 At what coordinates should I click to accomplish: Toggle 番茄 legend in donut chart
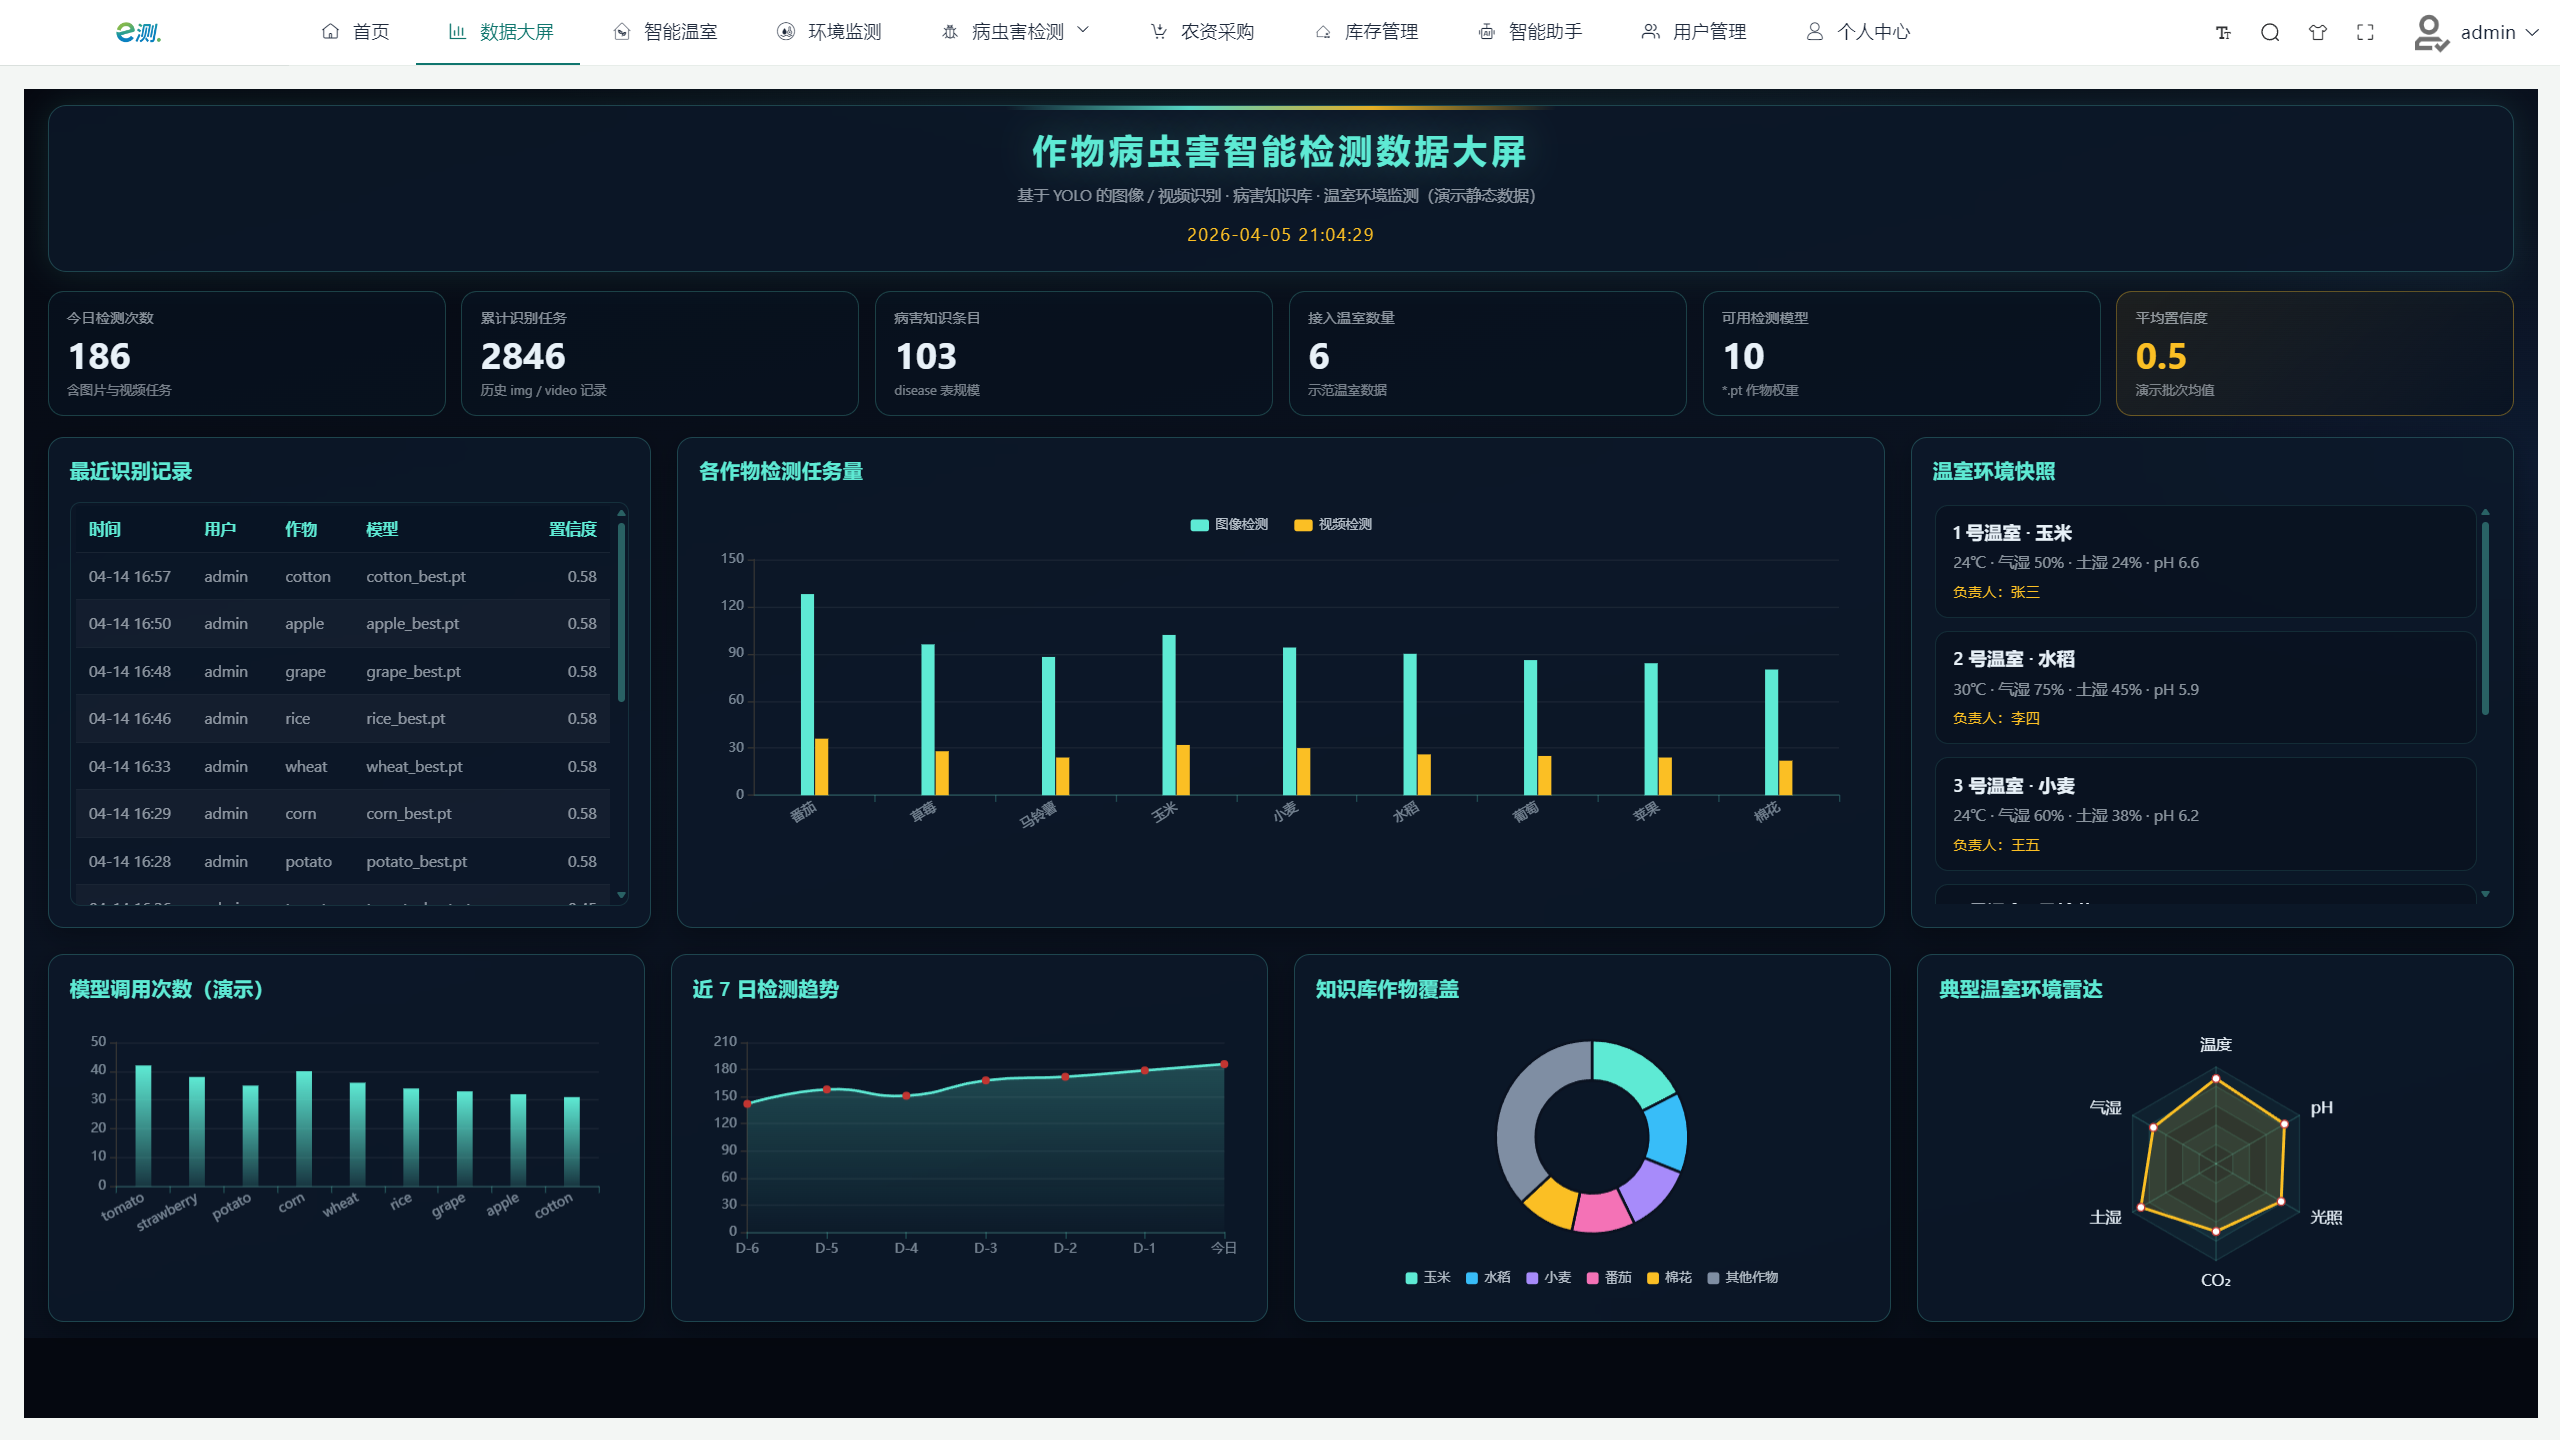pos(1609,1278)
